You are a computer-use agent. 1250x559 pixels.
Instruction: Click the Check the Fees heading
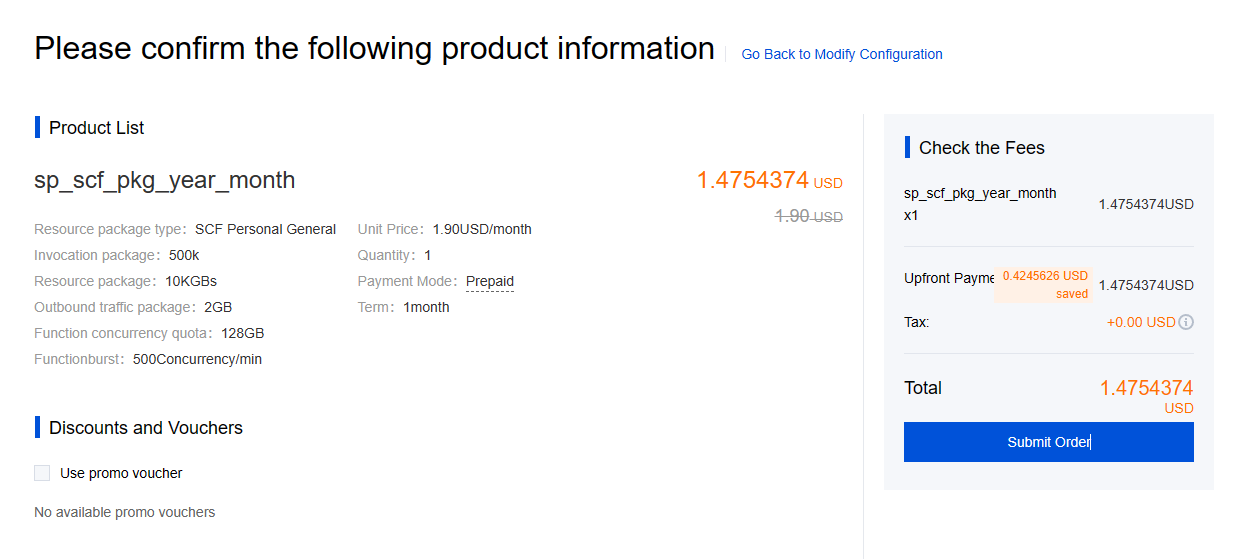coord(981,148)
